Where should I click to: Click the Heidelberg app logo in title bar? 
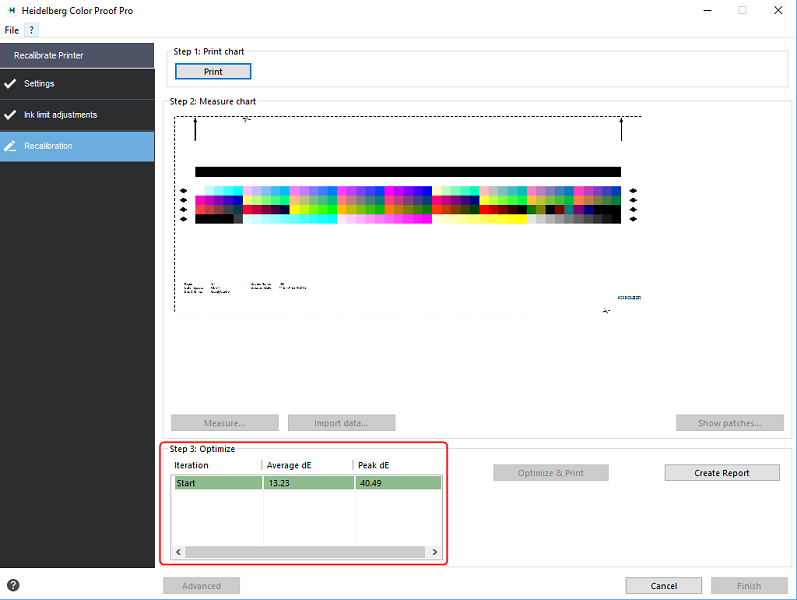pos(11,10)
